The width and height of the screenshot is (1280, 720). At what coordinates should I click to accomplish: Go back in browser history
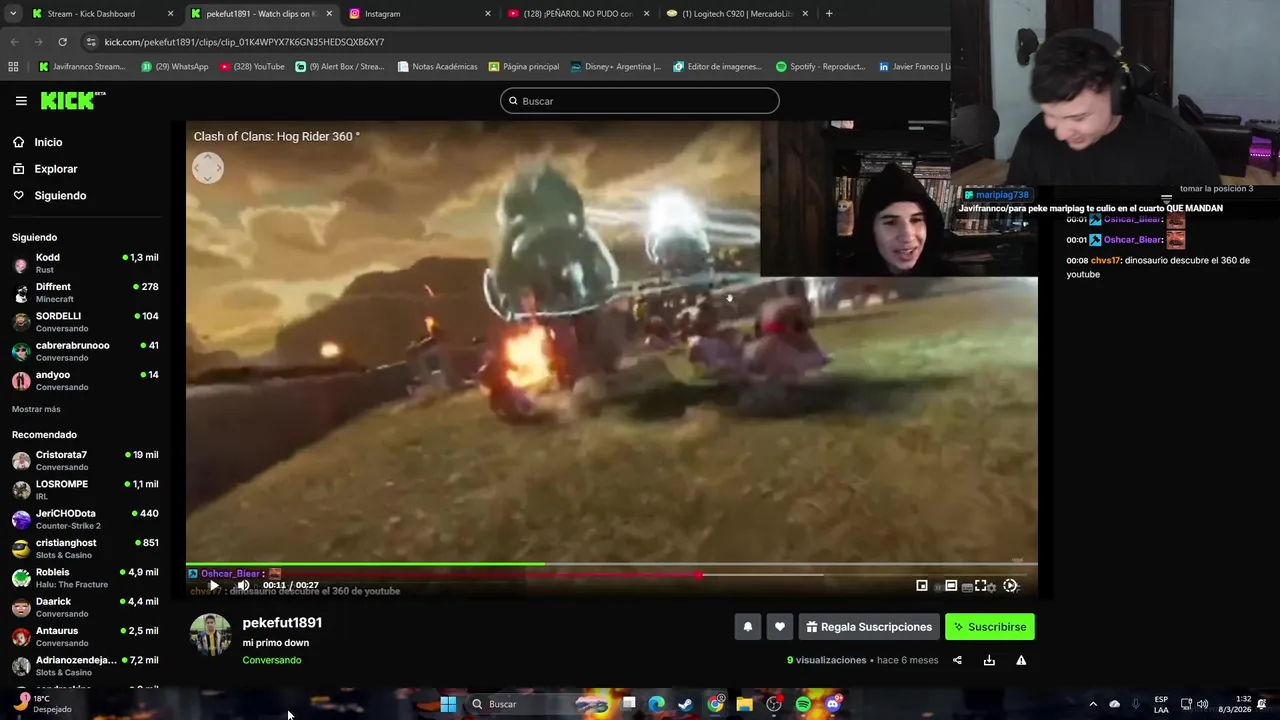[14, 42]
